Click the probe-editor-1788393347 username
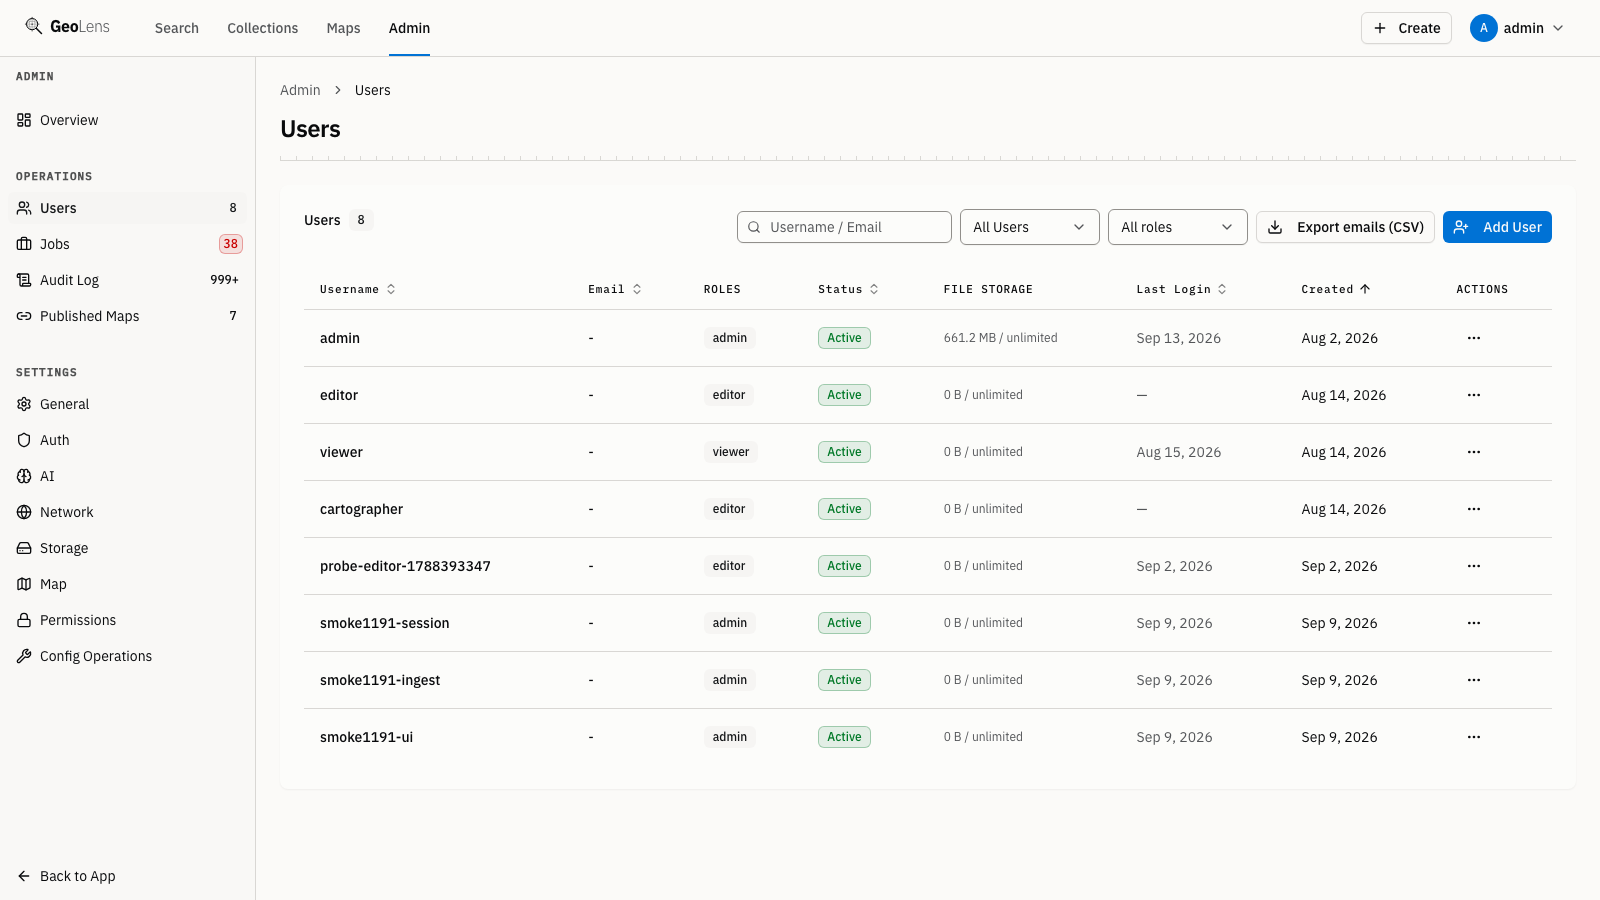 [405, 566]
